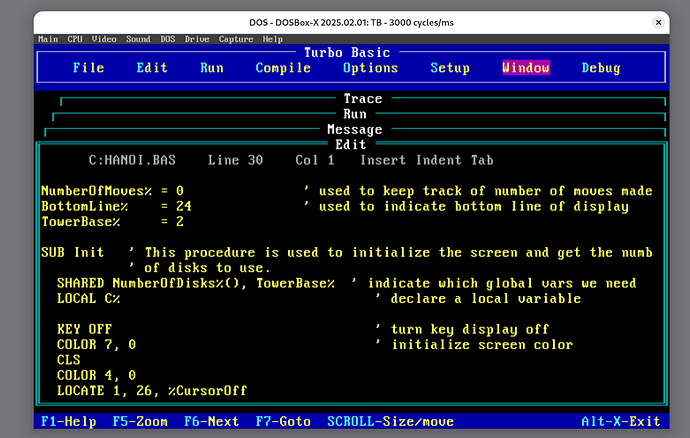Viewport: 690px width, 438px height.
Task: Click the Edit window title
Action: tap(351, 144)
